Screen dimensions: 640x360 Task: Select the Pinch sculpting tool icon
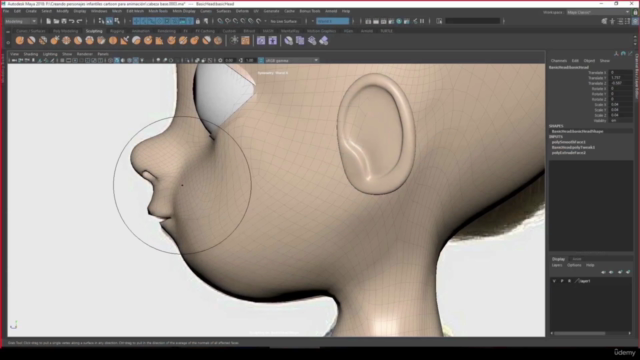[x=66, y=40]
